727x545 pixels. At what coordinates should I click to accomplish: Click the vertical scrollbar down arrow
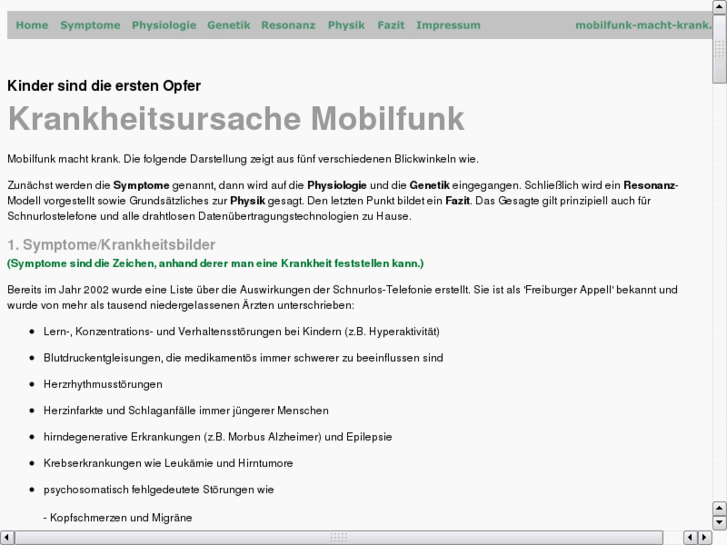pyautogui.click(x=719, y=523)
